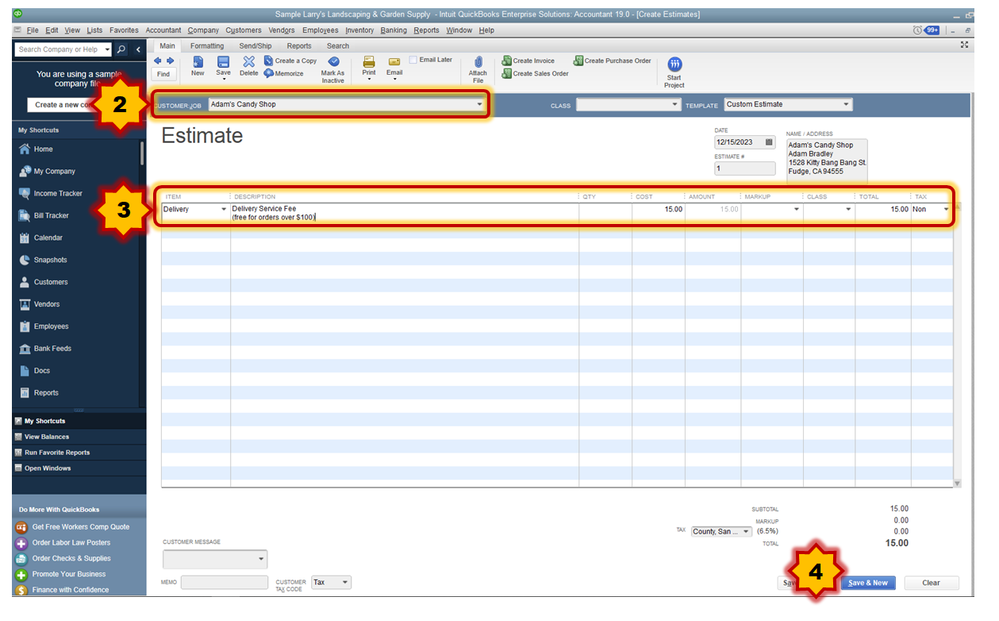Open the Inventory menu
The width and height of the screenshot is (999, 621).
(359, 30)
